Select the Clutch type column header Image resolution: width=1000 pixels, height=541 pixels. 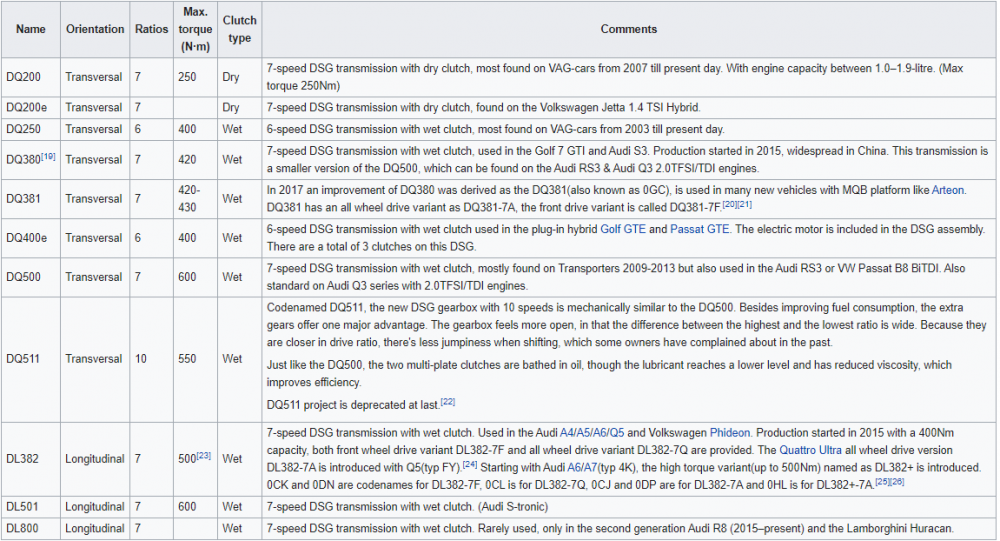(239, 29)
